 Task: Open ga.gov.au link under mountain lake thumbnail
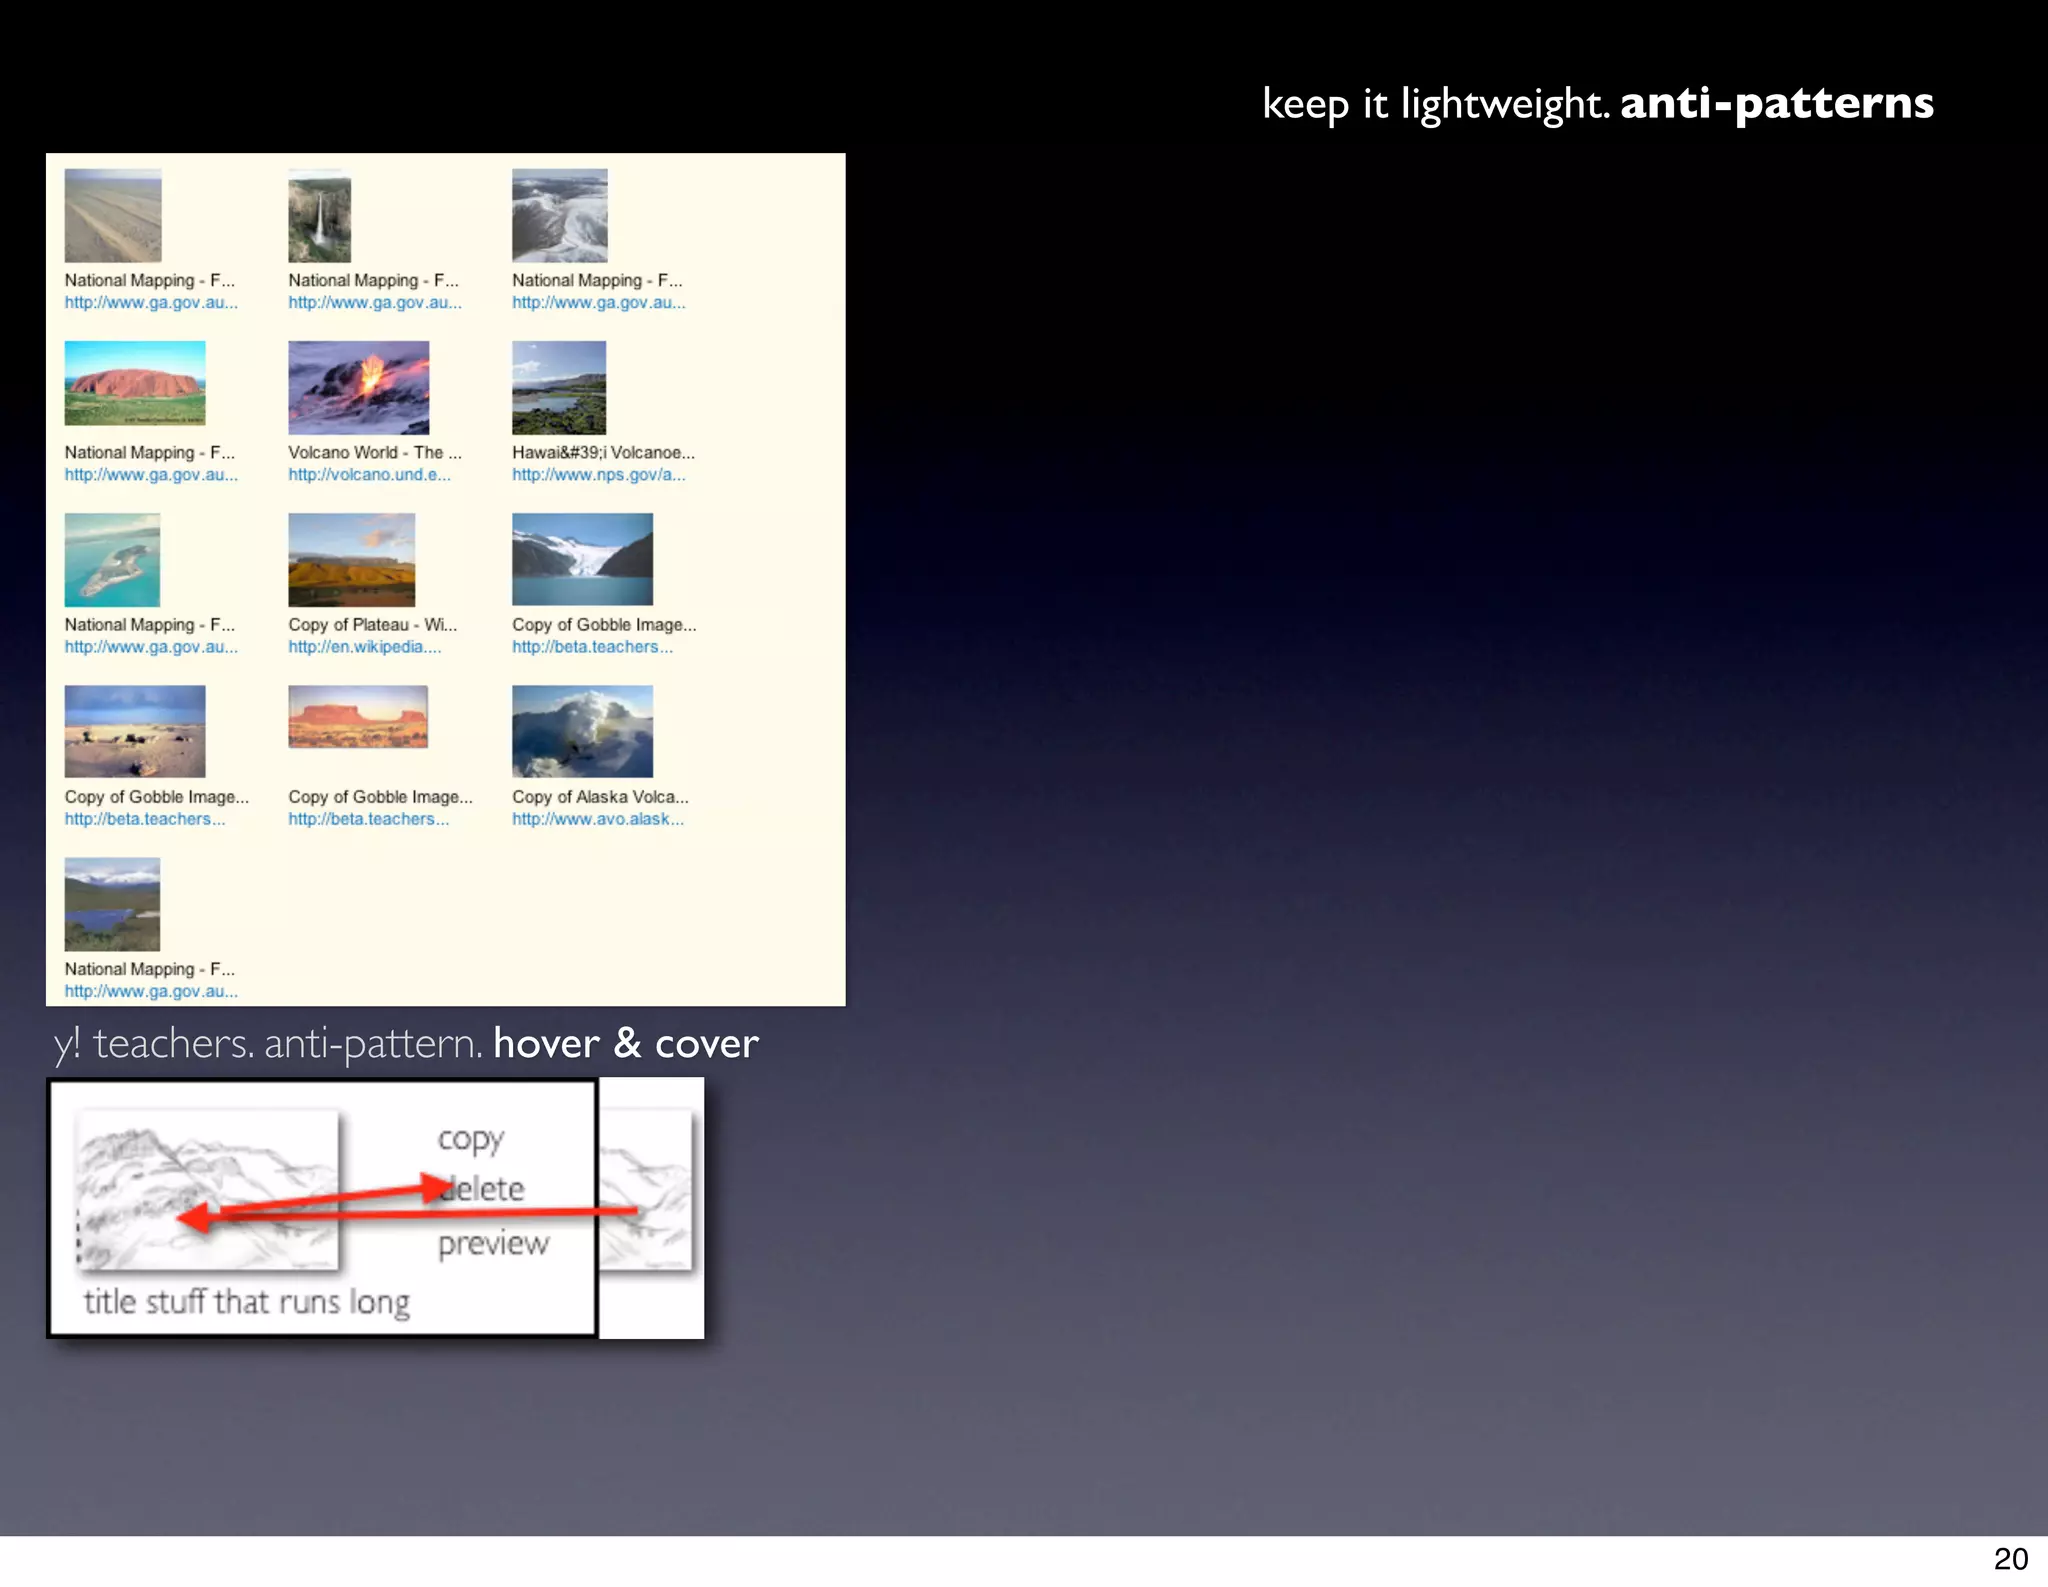click(x=152, y=991)
